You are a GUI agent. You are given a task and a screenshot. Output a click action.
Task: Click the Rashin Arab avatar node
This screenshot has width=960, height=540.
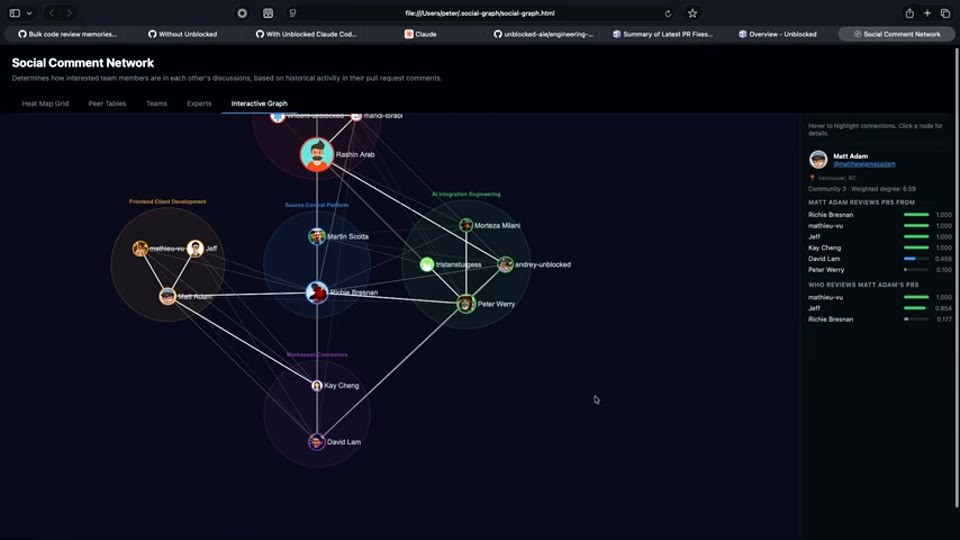[317, 155]
